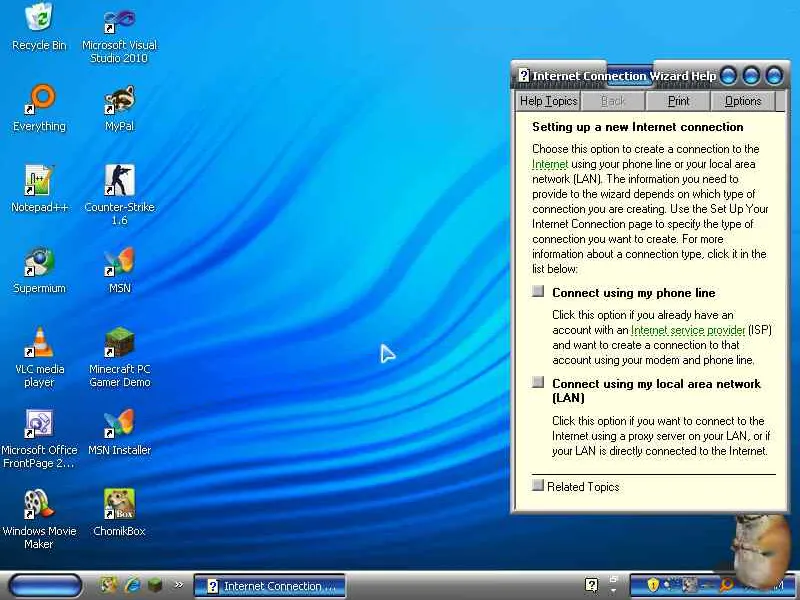Select the Windows Movie Maker shortcut
Image resolution: width=800 pixels, height=600 pixels.
(x=39, y=519)
